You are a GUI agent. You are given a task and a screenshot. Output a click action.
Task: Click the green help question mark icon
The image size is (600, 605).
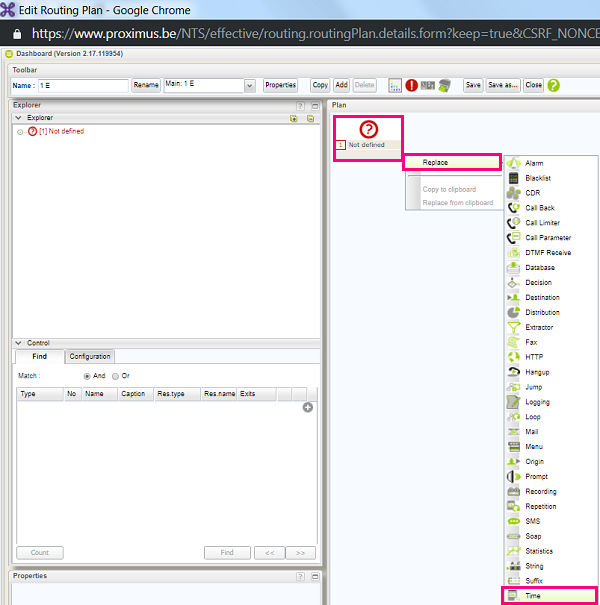(x=554, y=86)
